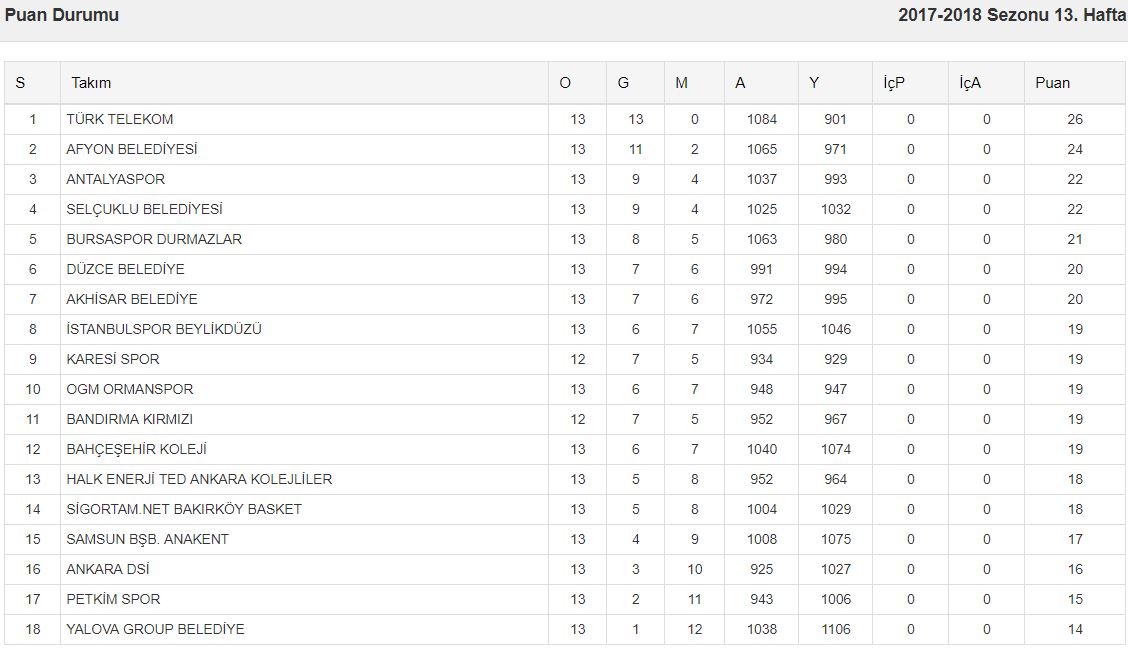Click the Puan column header
The width and height of the screenshot is (1128, 654).
click(1052, 83)
